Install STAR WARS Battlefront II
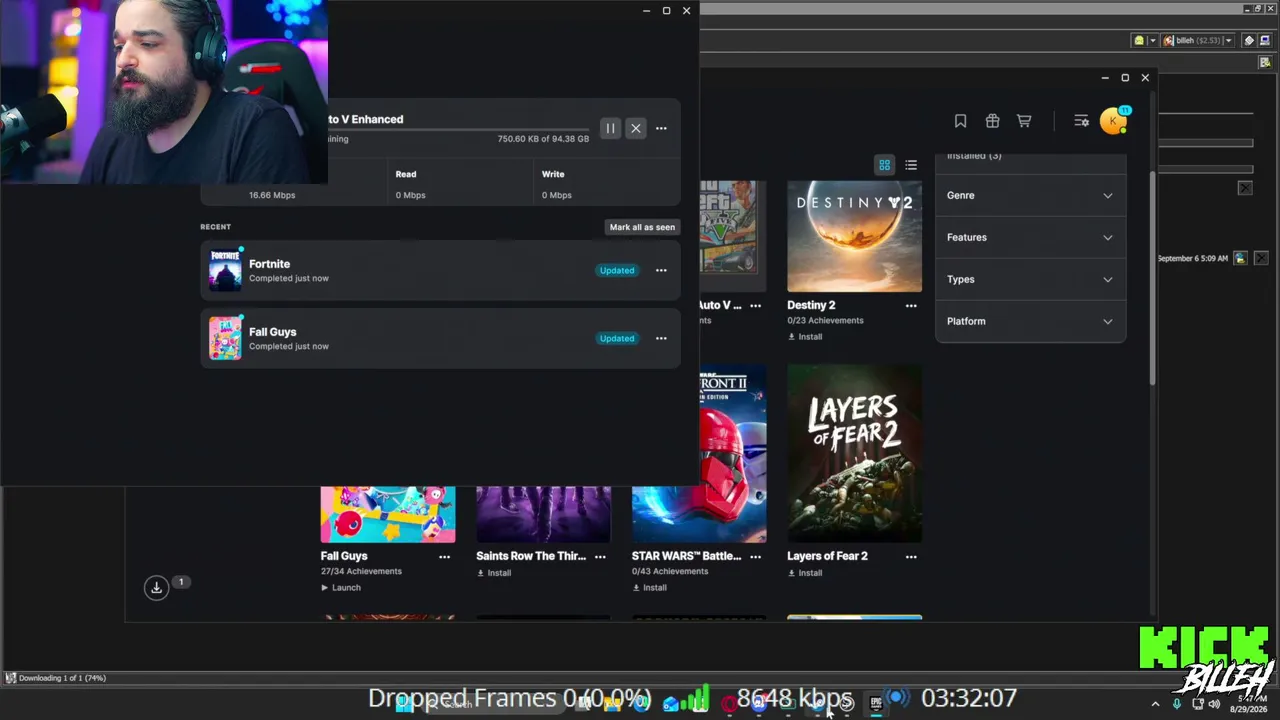The width and height of the screenshot is (1280, 720). [649, 588]
